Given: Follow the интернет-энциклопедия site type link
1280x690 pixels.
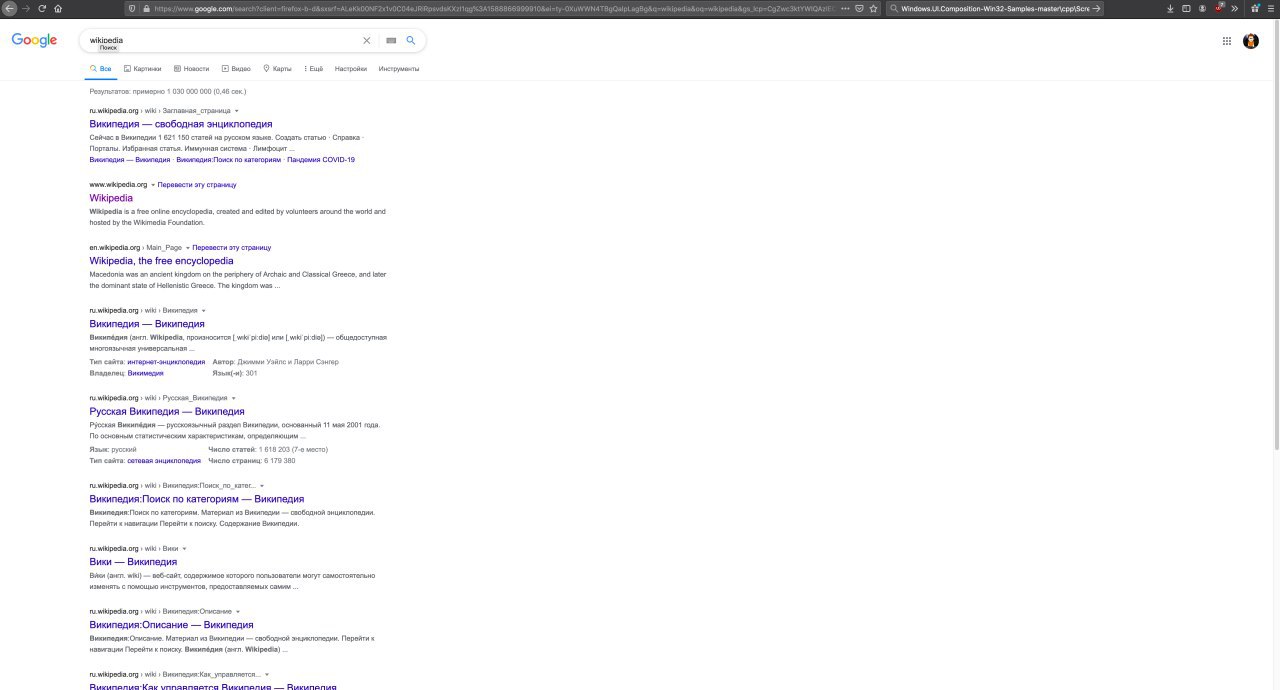Looking at the screenshot, I should coord(166,362).
